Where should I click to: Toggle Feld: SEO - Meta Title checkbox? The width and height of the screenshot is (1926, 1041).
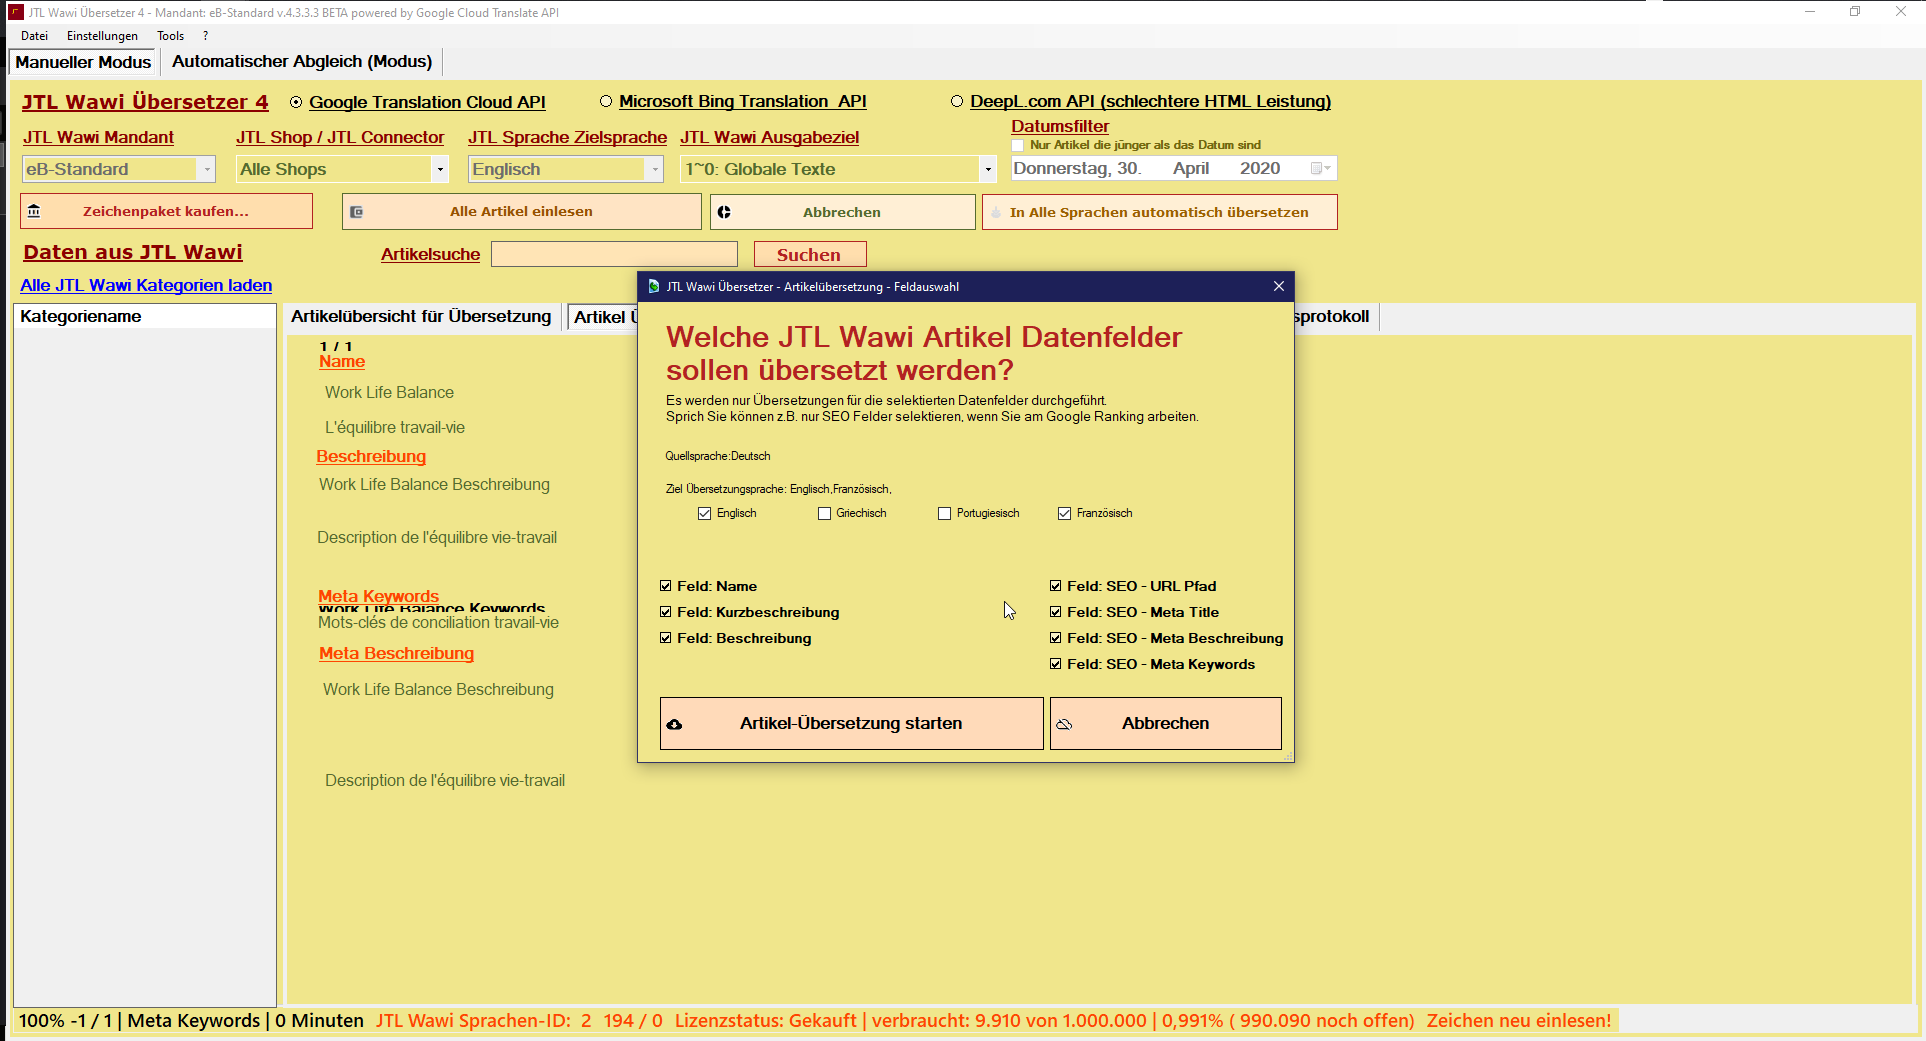click(1056, 612)
